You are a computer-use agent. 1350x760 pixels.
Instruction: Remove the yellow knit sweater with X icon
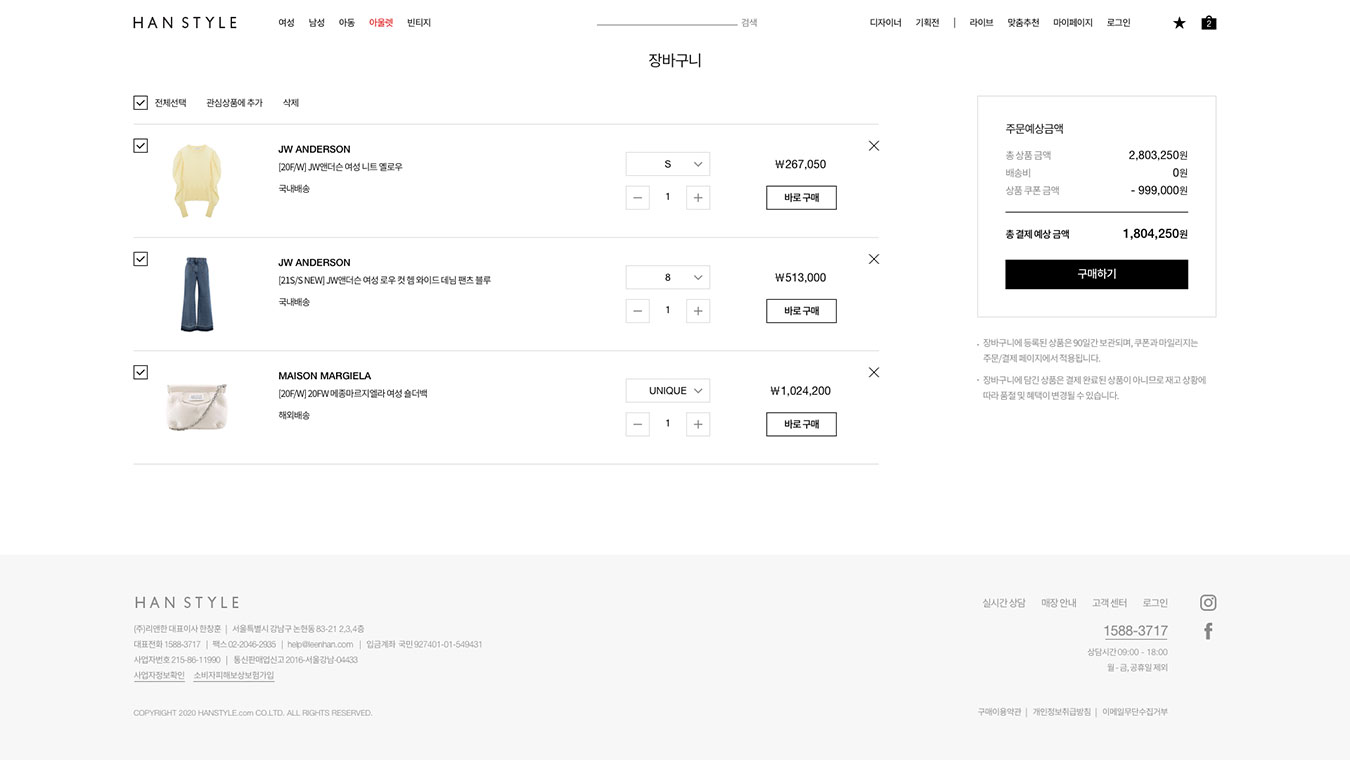874,146
